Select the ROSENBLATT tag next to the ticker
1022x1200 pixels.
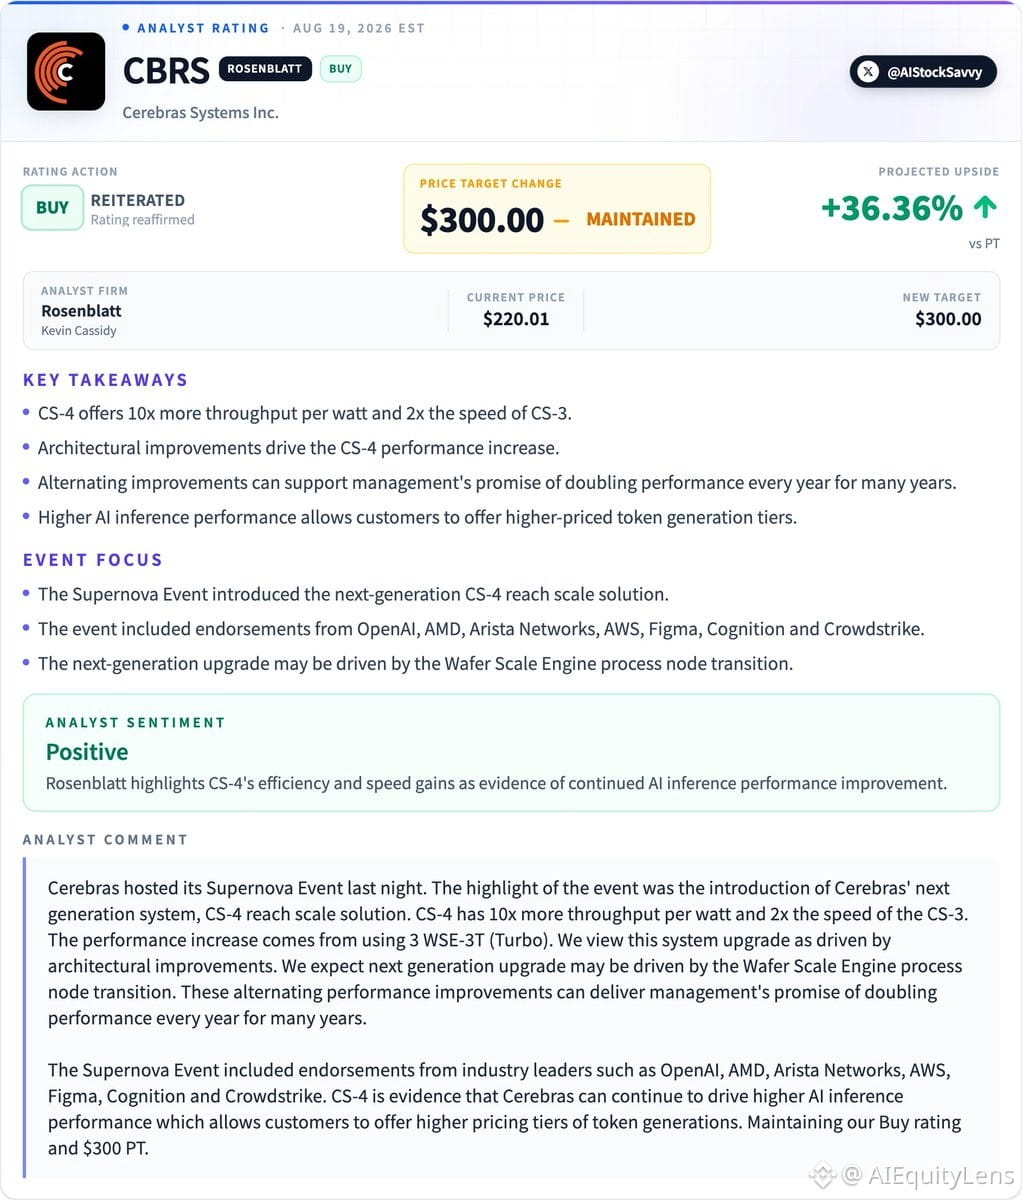pos(264,69)
